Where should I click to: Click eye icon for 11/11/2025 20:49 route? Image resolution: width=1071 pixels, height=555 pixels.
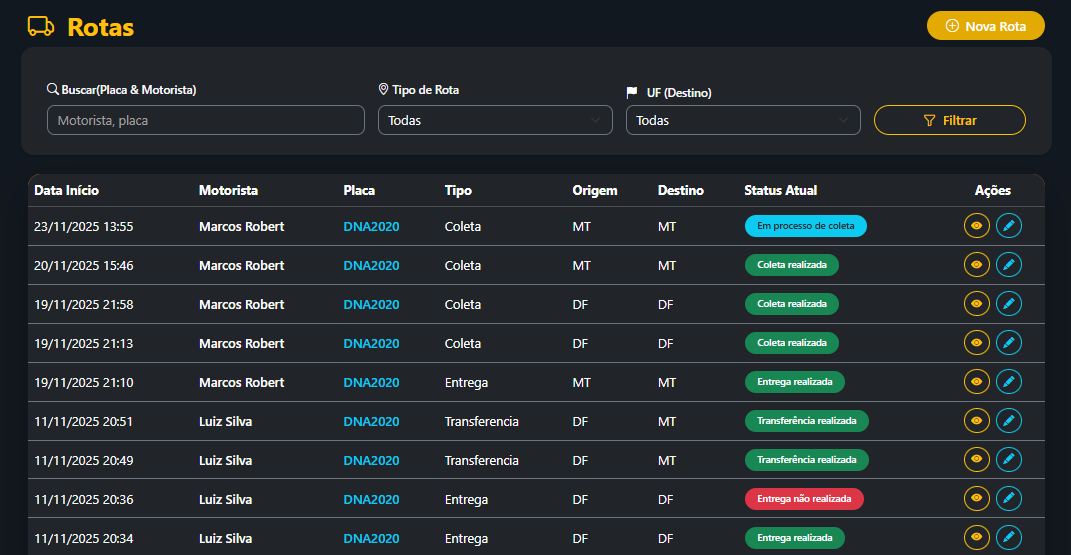(976, 460)
